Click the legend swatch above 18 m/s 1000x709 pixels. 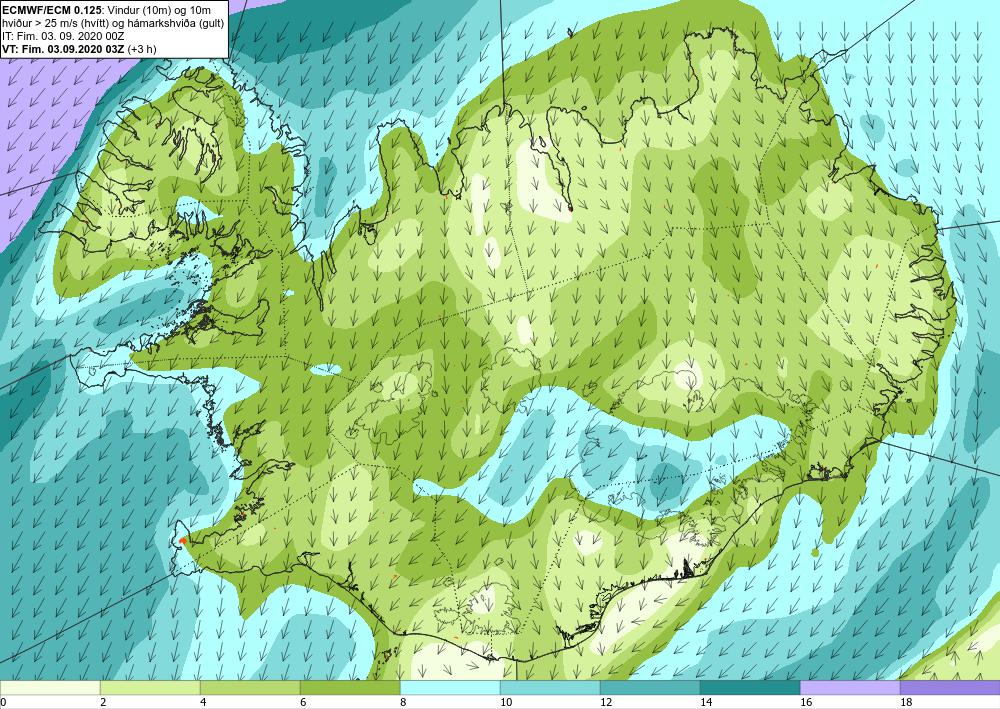(x=950, y=688)
